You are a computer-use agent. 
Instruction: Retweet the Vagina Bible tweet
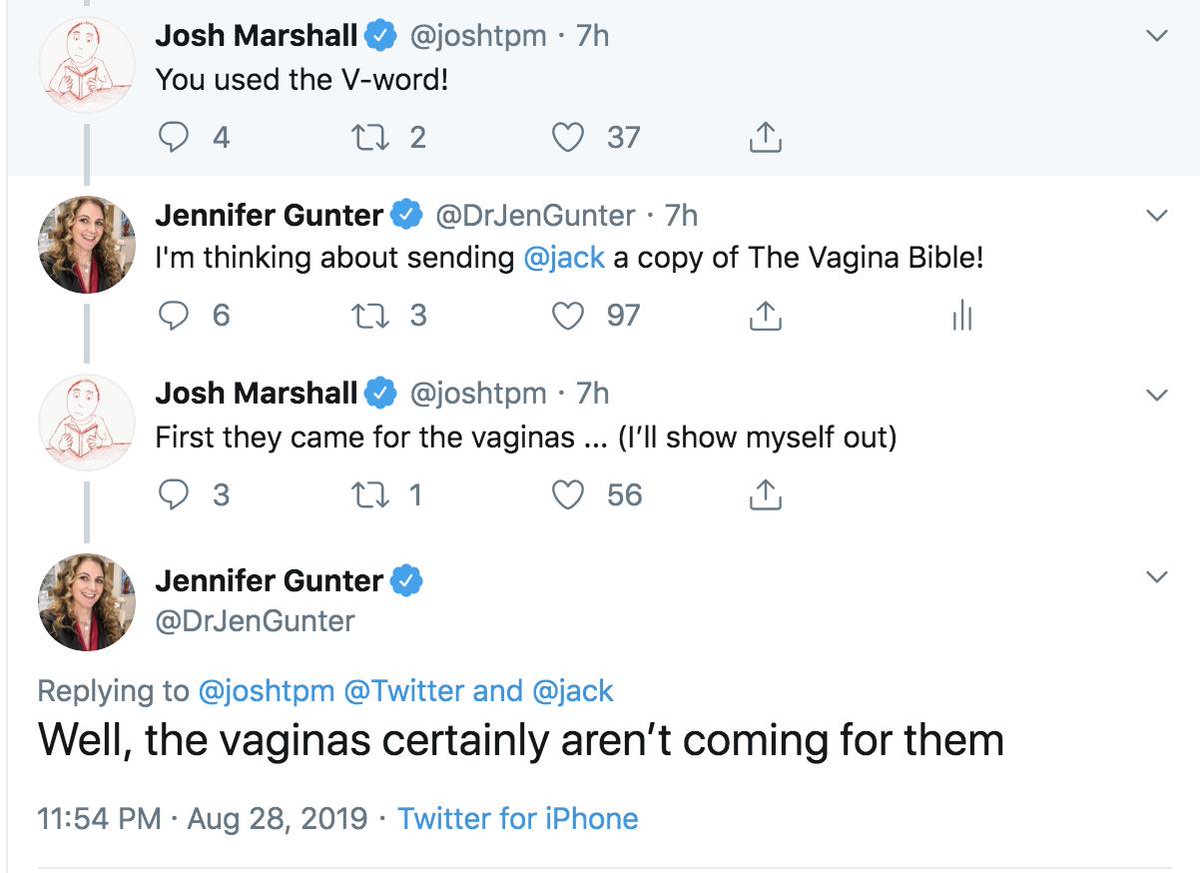tap(372, 316)
